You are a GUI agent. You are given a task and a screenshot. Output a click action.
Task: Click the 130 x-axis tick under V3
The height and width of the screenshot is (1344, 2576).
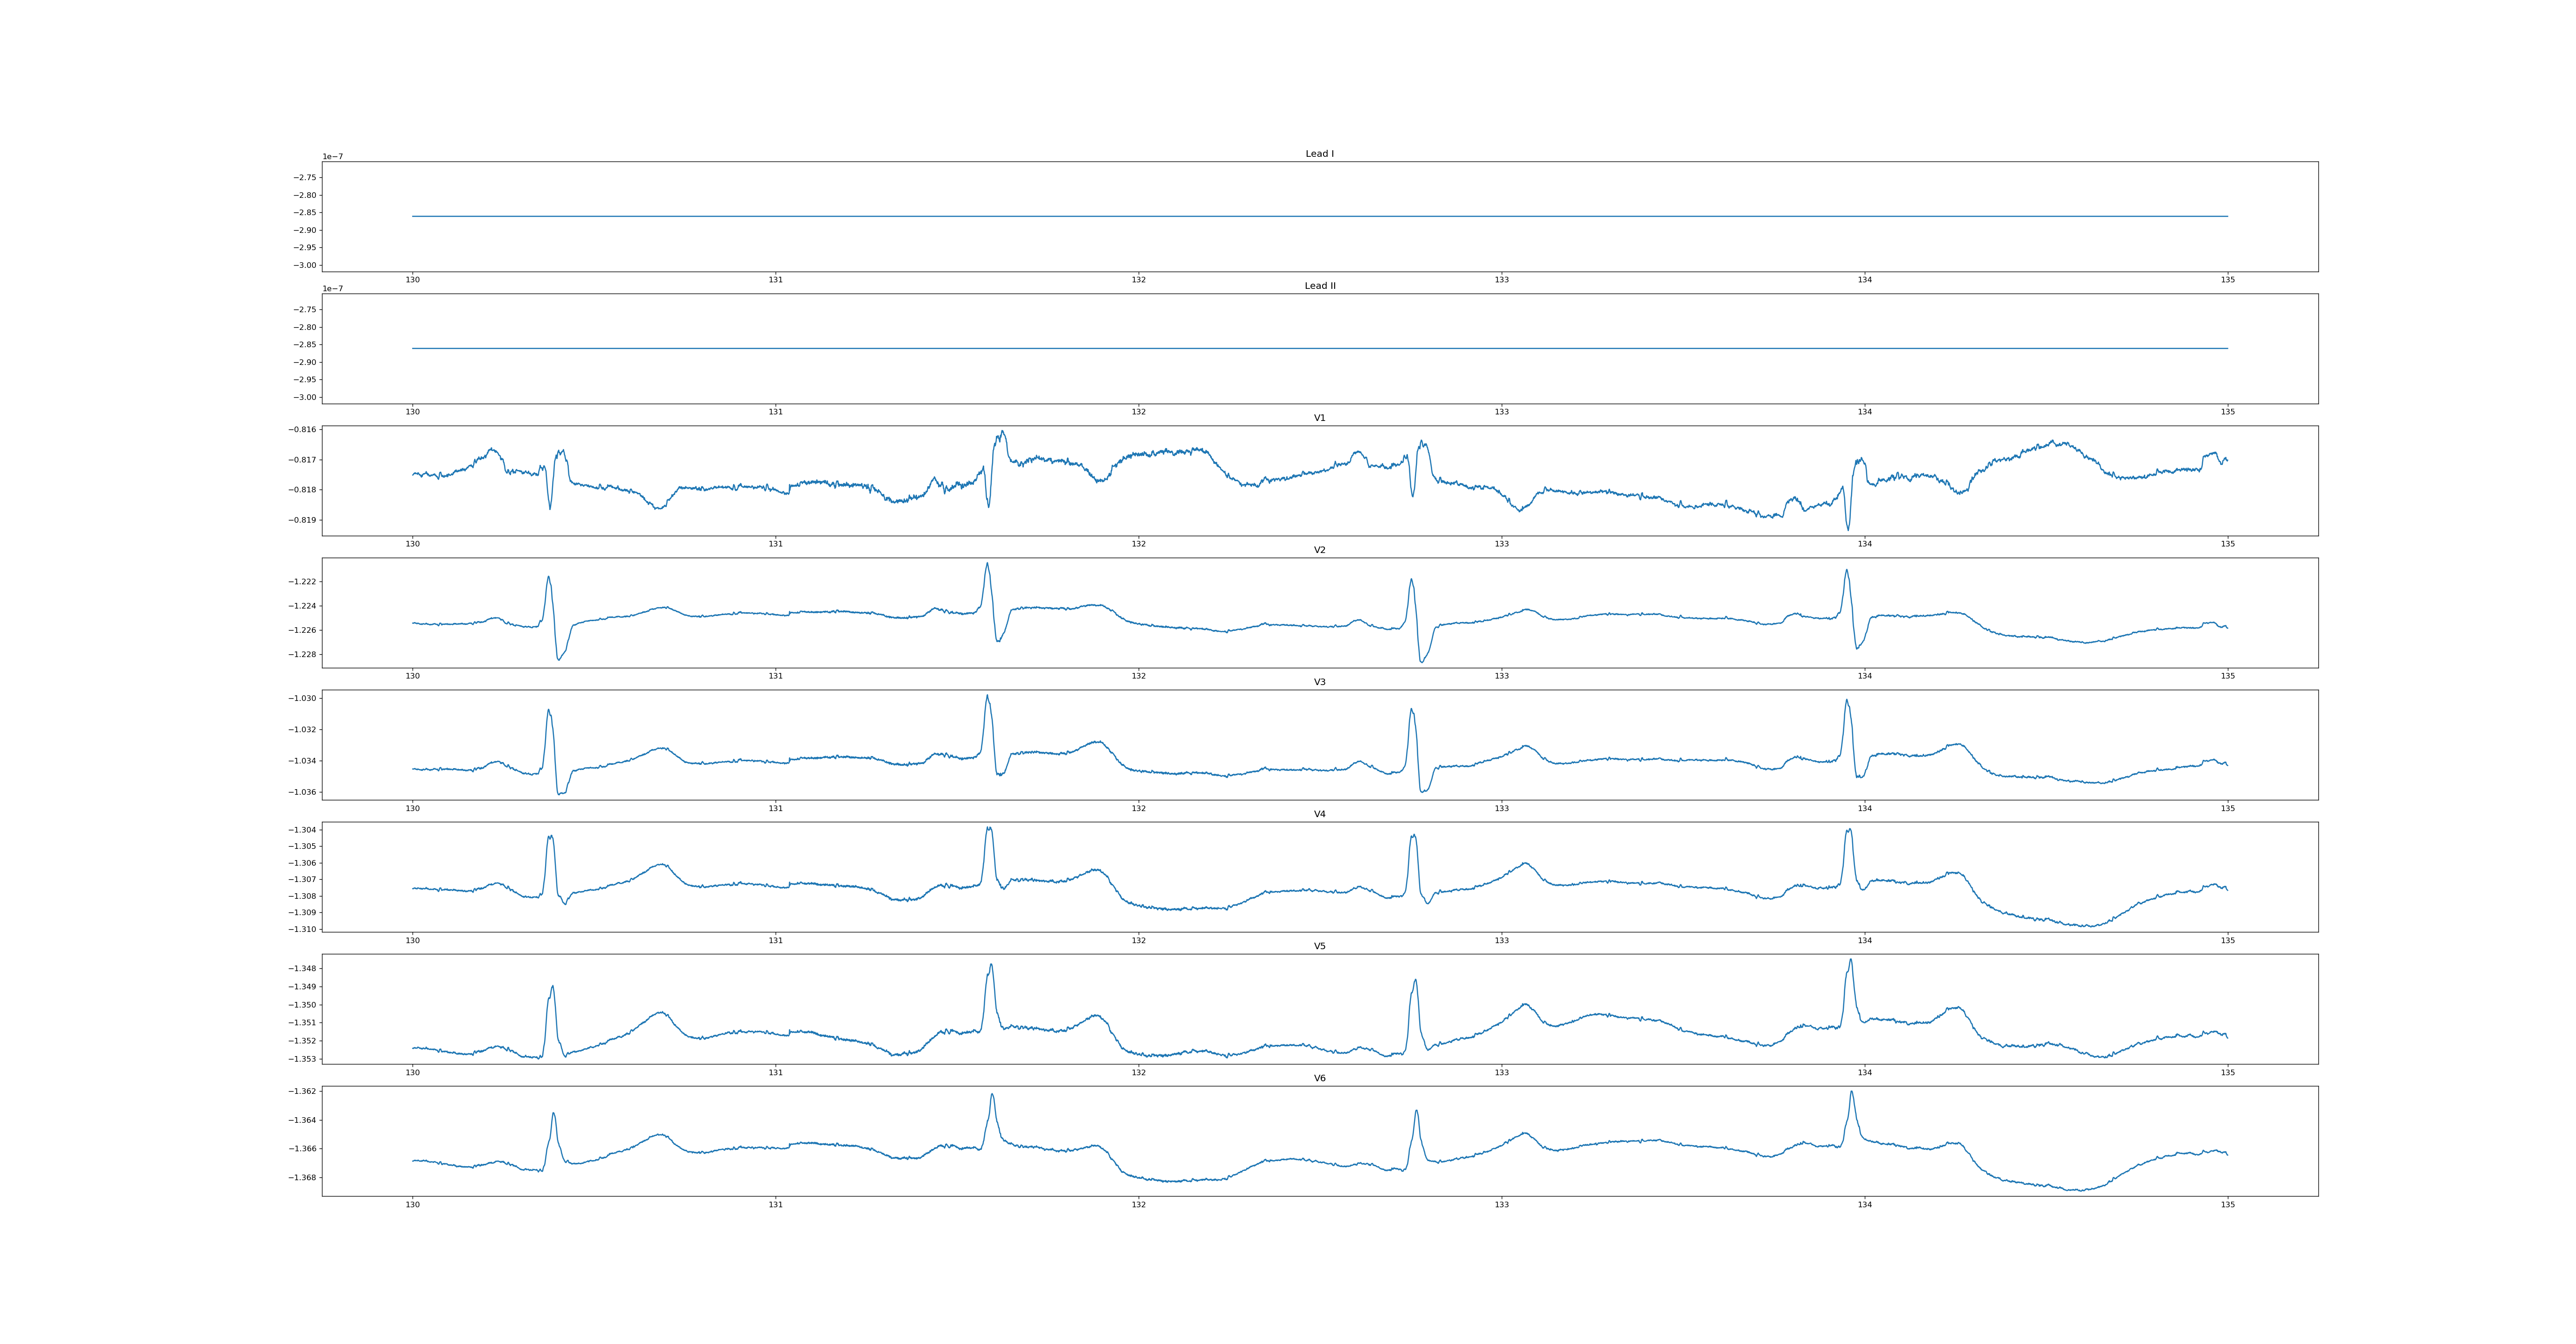pos(412,808)
